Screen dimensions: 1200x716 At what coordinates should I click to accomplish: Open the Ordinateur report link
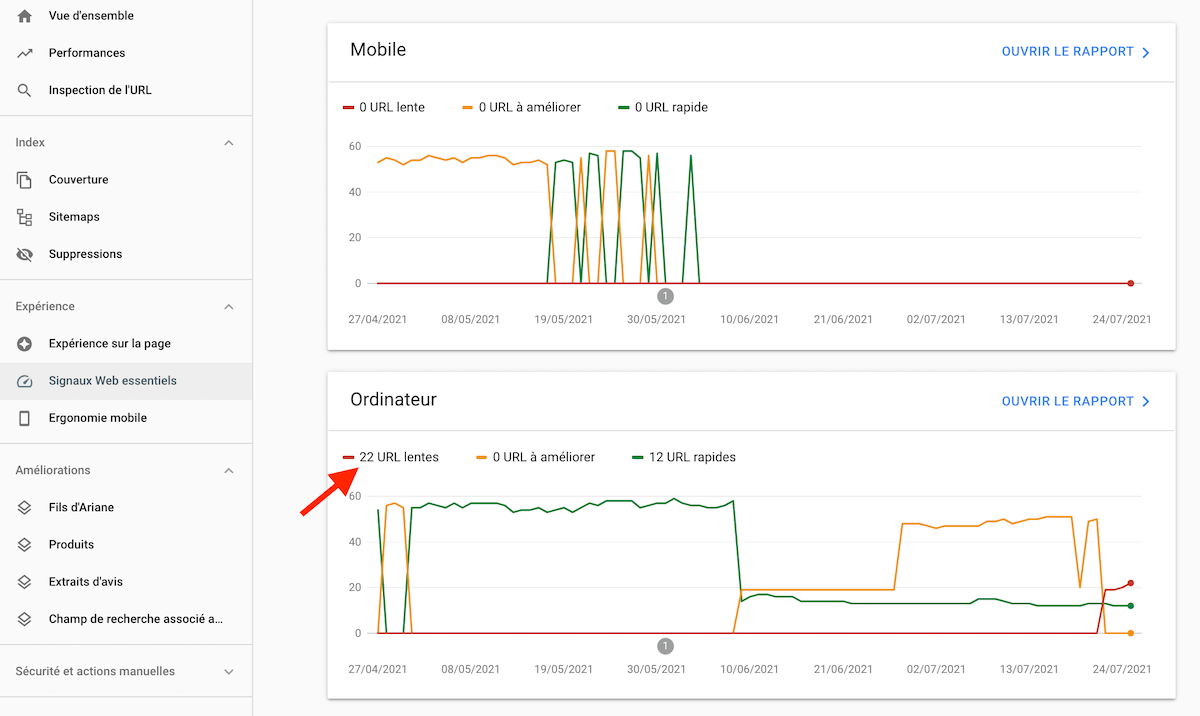(x=1076, y=402)
